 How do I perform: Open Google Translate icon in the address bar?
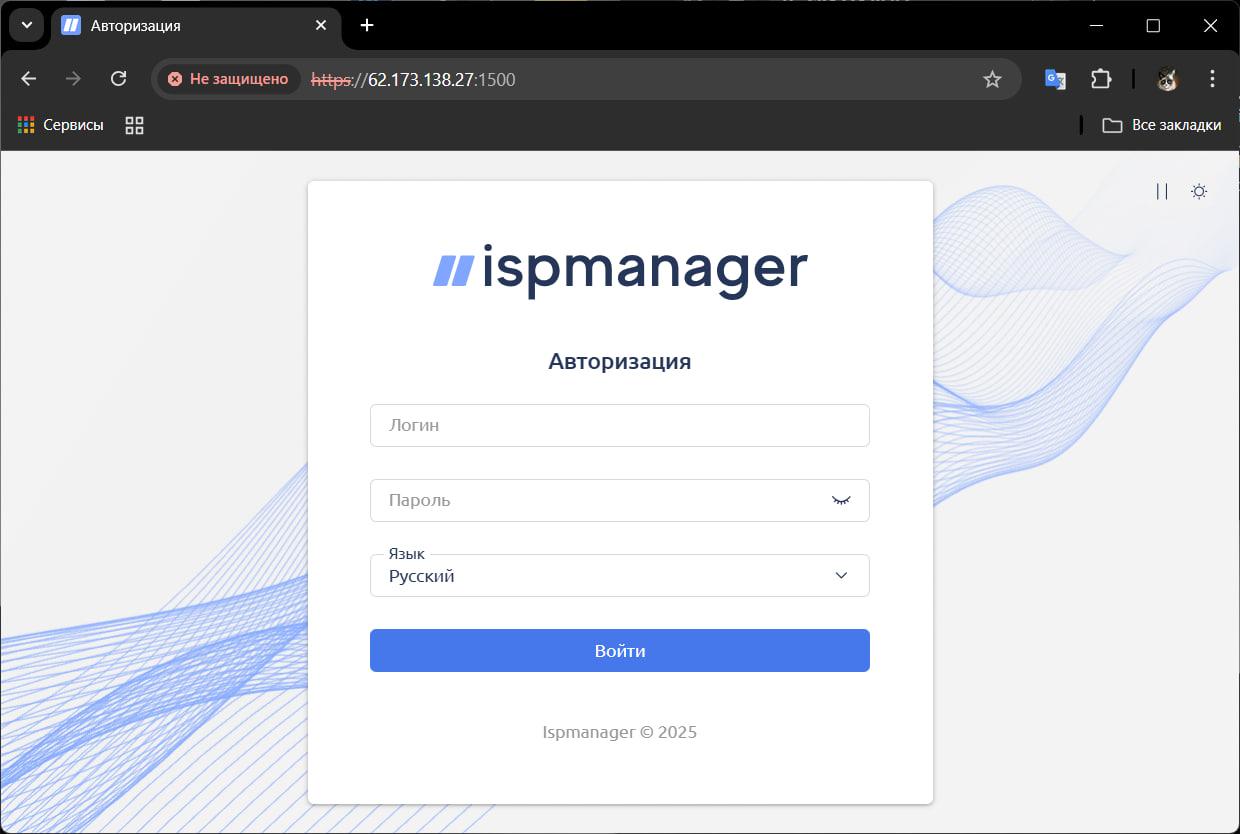tap(1054, 78)
